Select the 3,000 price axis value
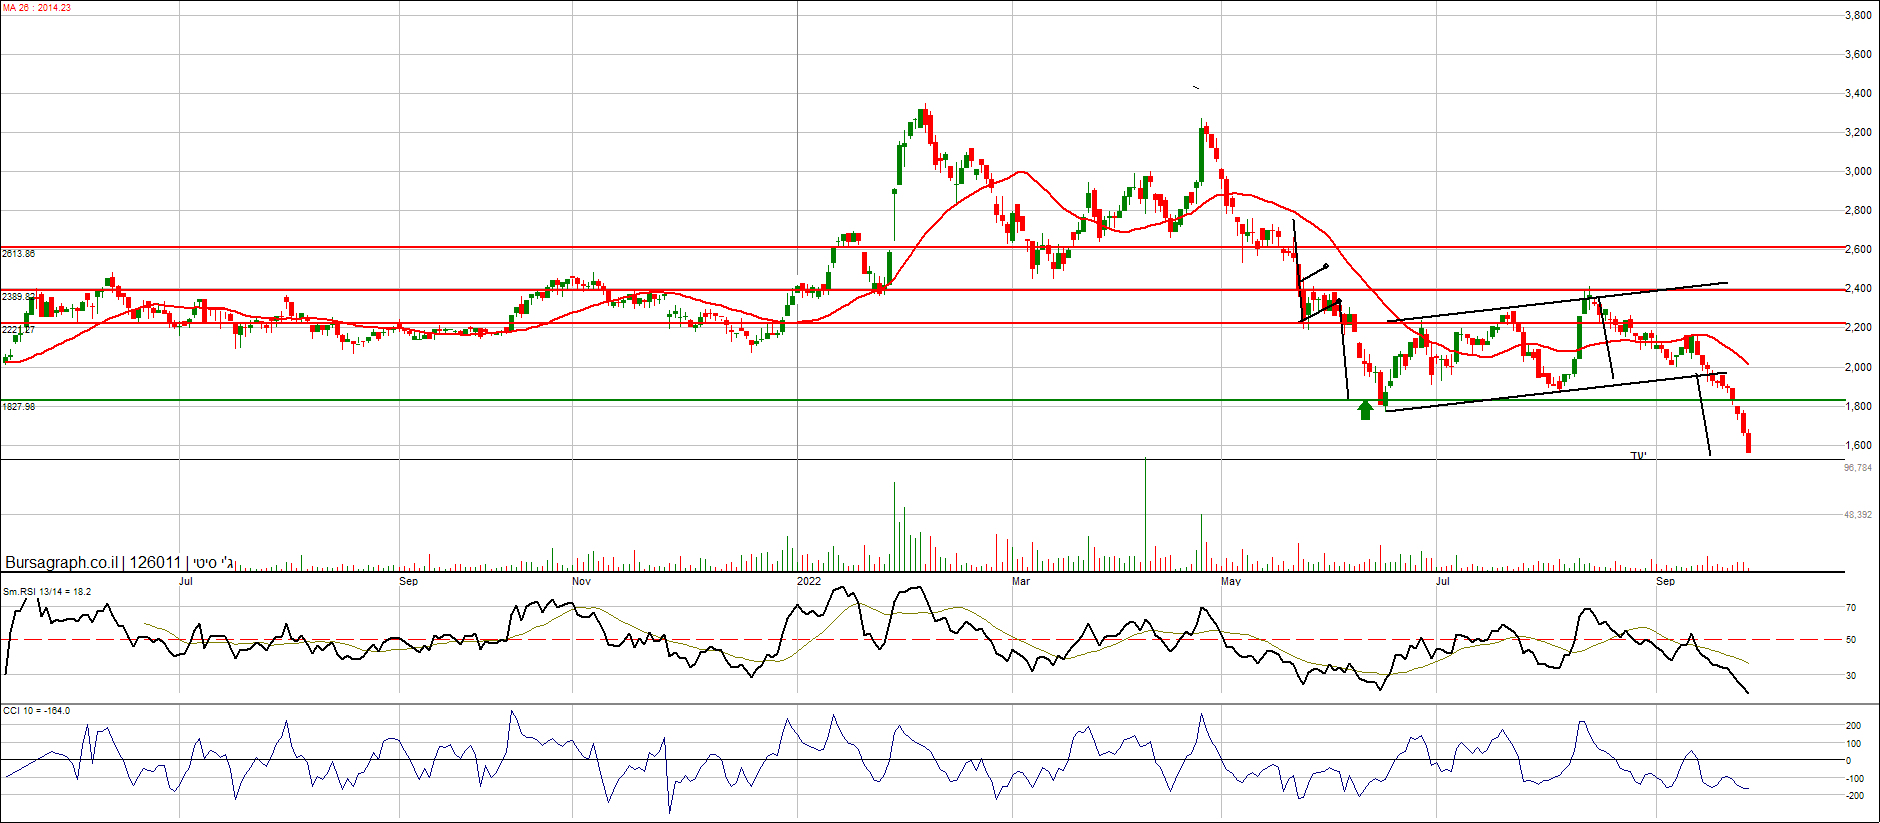 coord(1858,172)
